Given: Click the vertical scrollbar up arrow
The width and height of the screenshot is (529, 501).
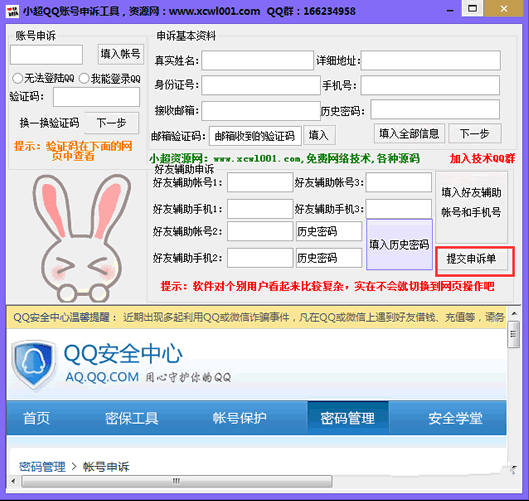Looking at the screenshot, I should click(514, 314).
